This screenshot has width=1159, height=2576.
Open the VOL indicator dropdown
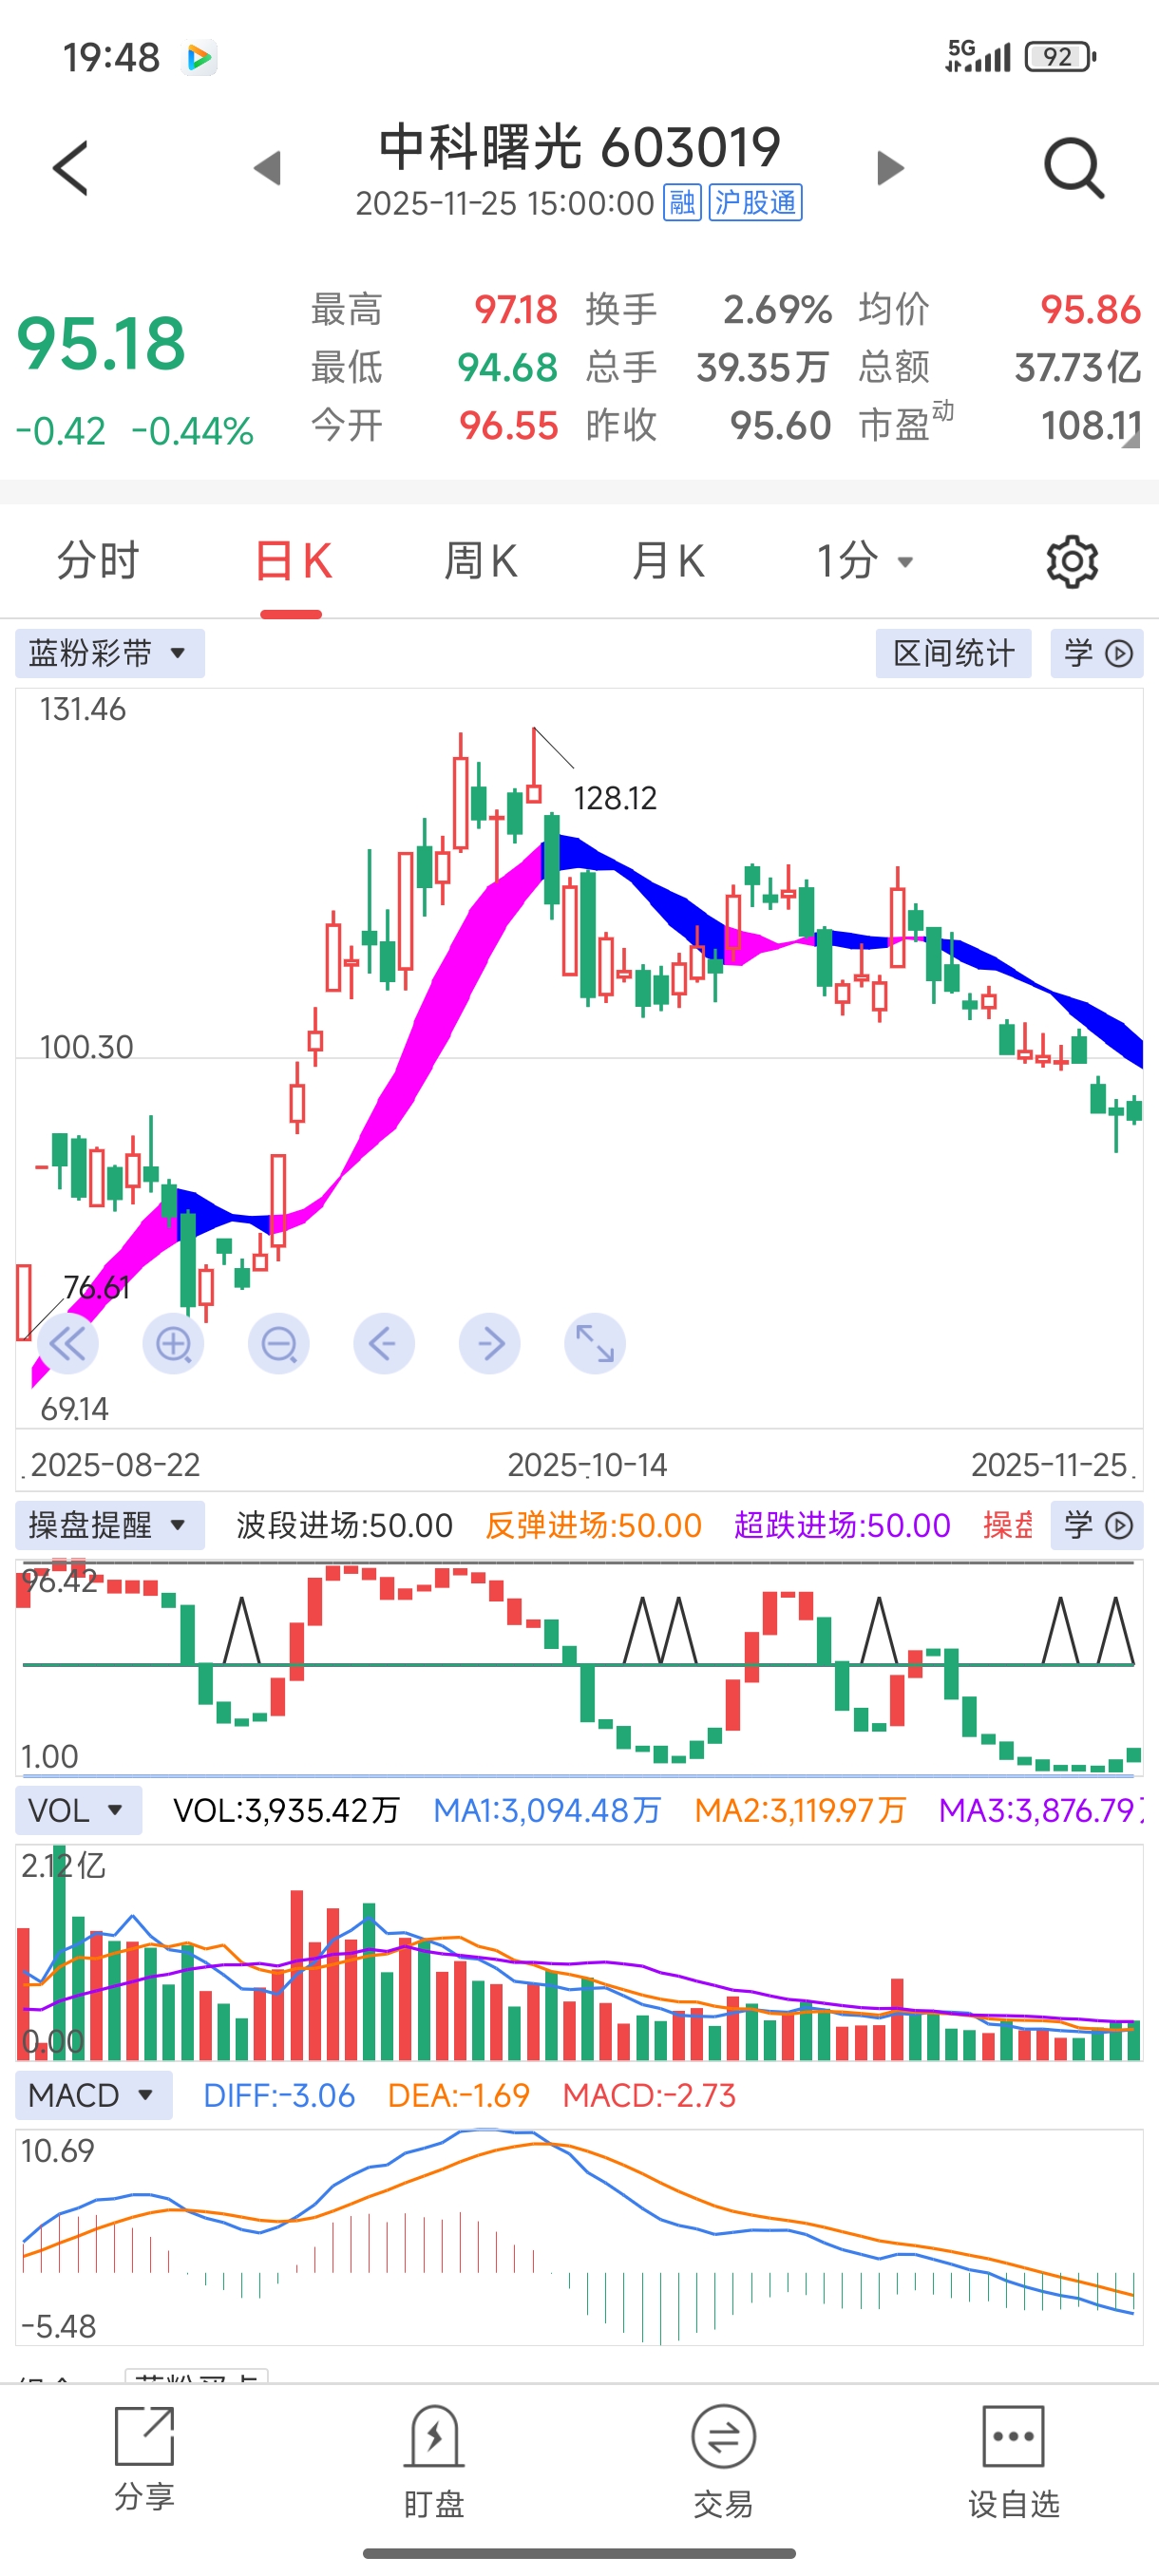pyautogui.click(x=79, y=1810)
